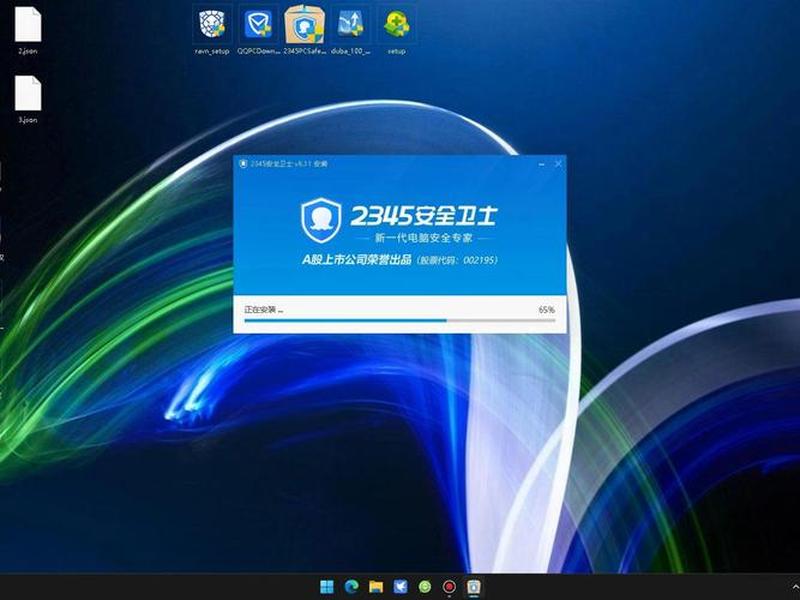This screenshot has height=600, width=800.
Task: Minimize the 2345安全卫士 installer window
Action: [541, 164]
